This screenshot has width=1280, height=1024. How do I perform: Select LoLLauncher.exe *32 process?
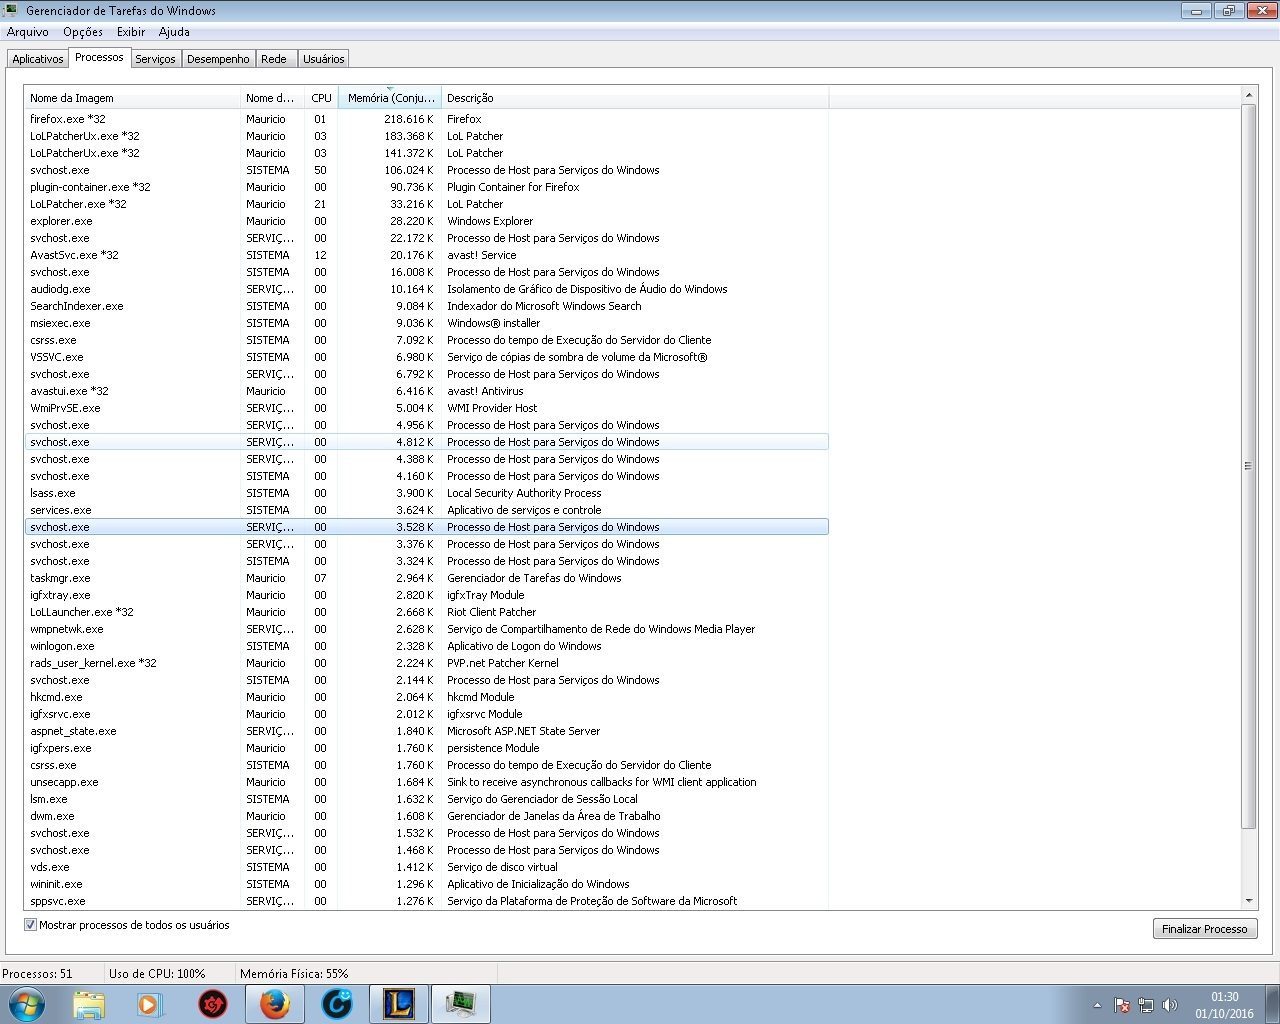[x=427, y=612]
